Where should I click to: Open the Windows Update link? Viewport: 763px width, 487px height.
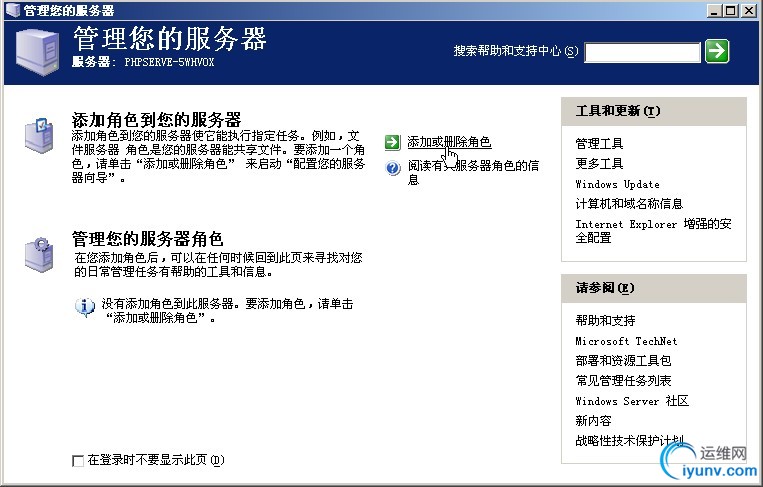click(617, 184)
